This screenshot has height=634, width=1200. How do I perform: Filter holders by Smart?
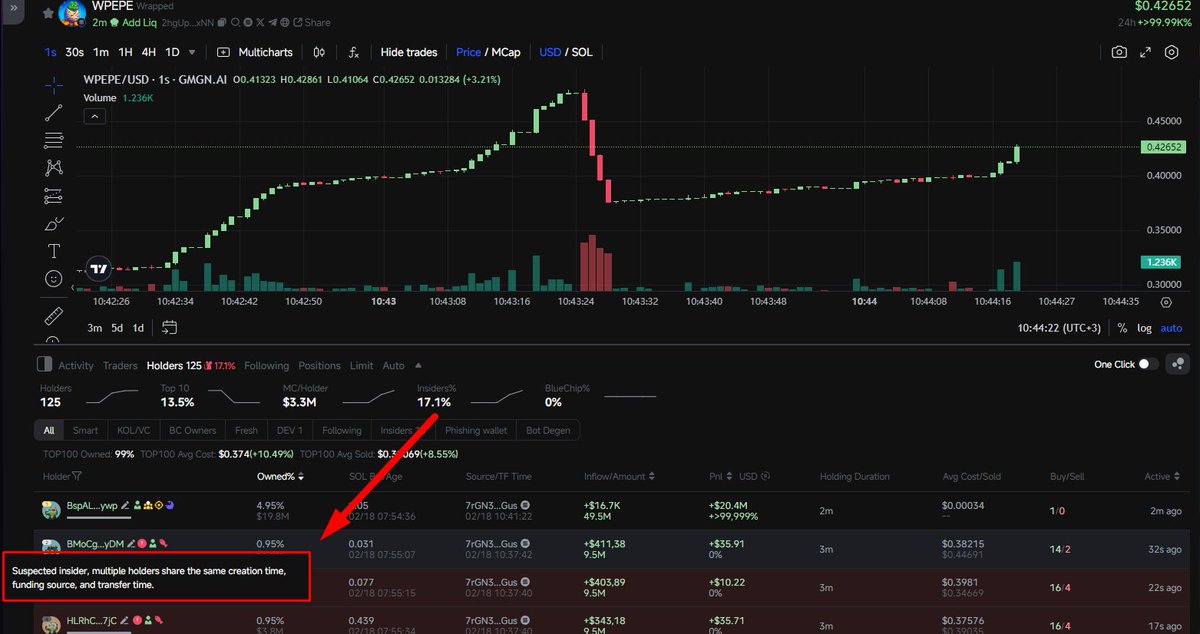coord(85,430)
